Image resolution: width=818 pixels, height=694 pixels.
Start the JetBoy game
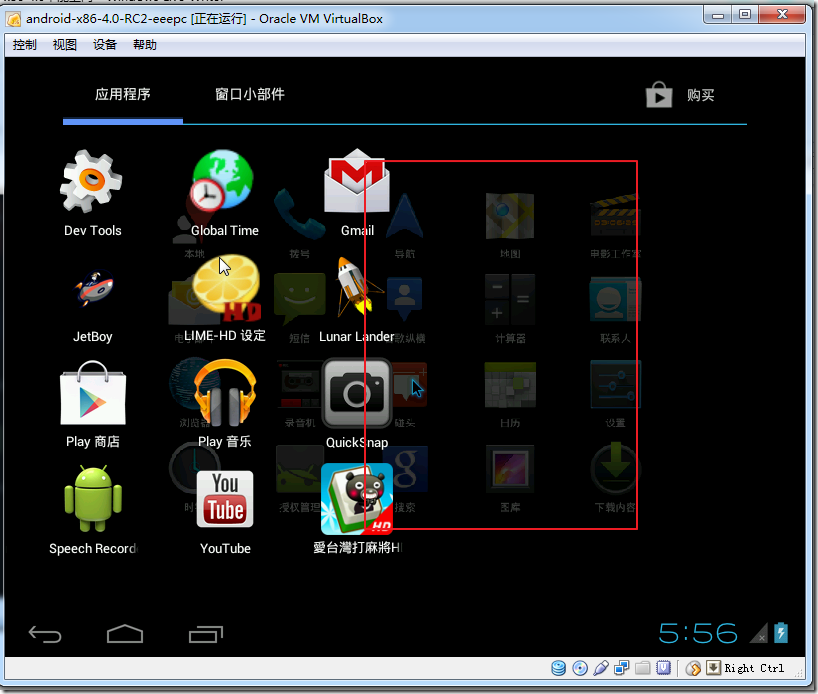click(94, 288)
